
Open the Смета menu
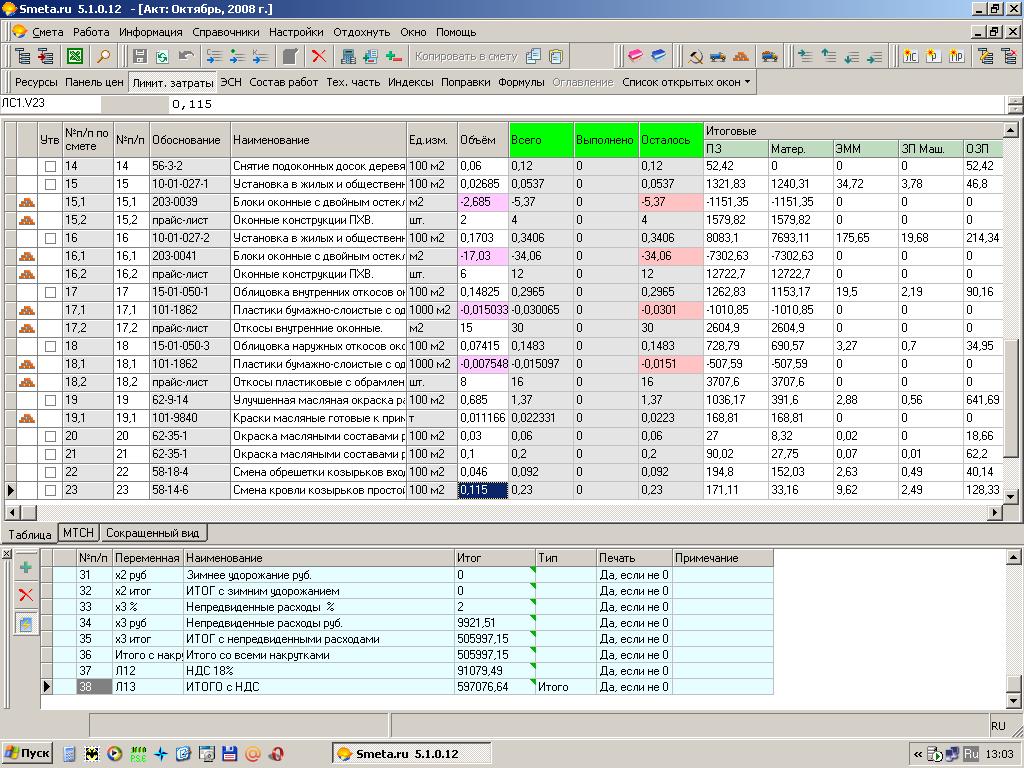[48, 32]
